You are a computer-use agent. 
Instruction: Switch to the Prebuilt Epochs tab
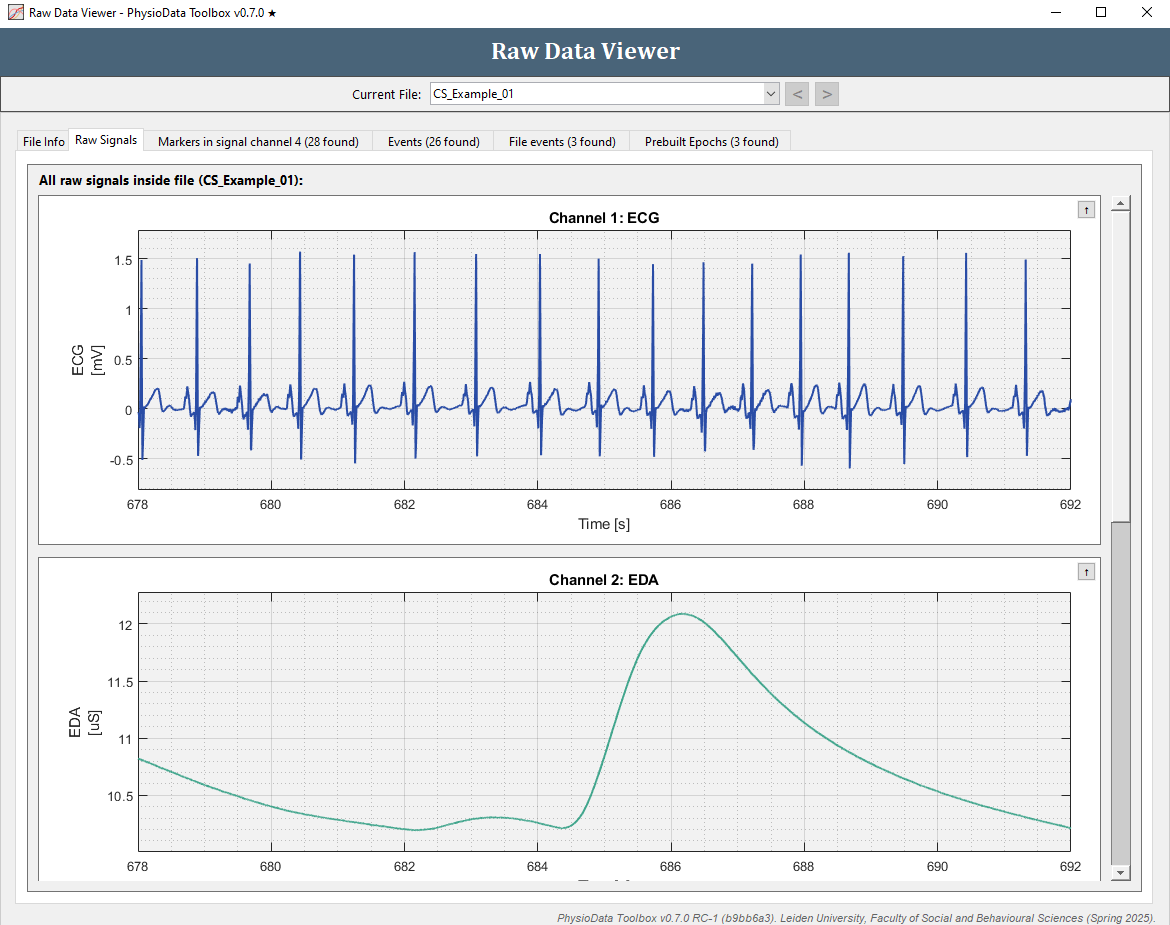pos(710,141)
